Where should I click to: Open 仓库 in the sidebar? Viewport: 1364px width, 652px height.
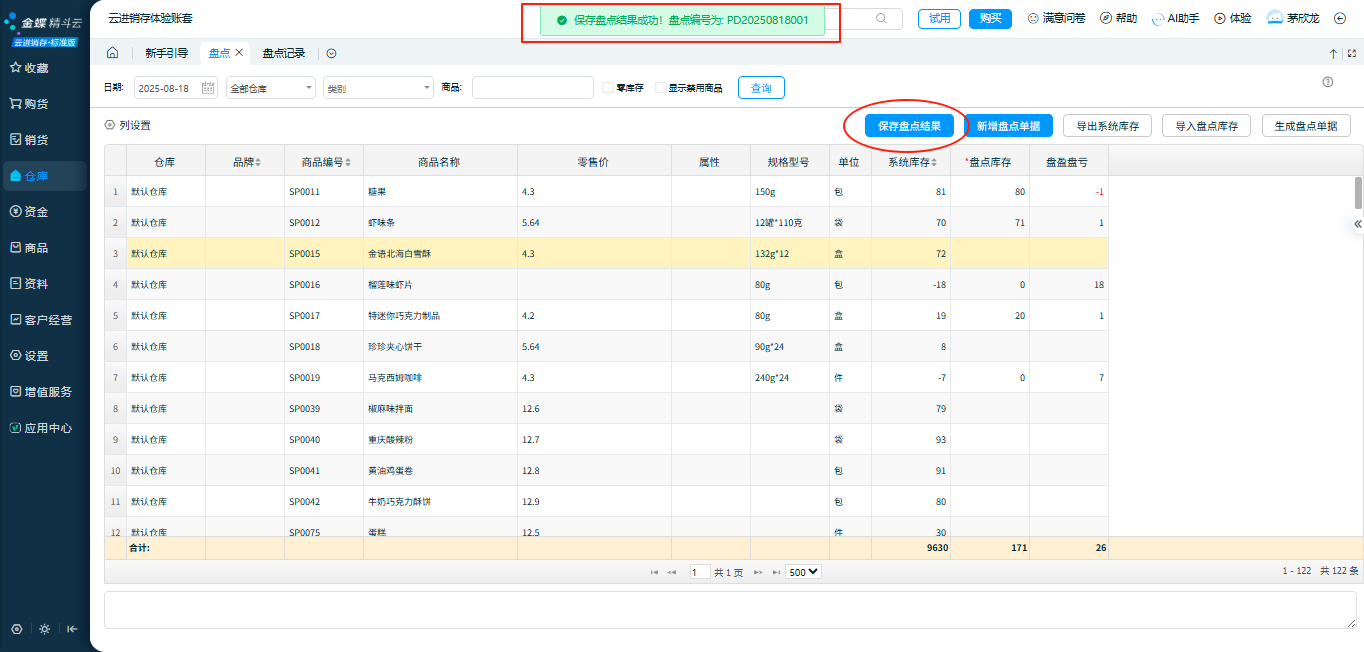37,176
